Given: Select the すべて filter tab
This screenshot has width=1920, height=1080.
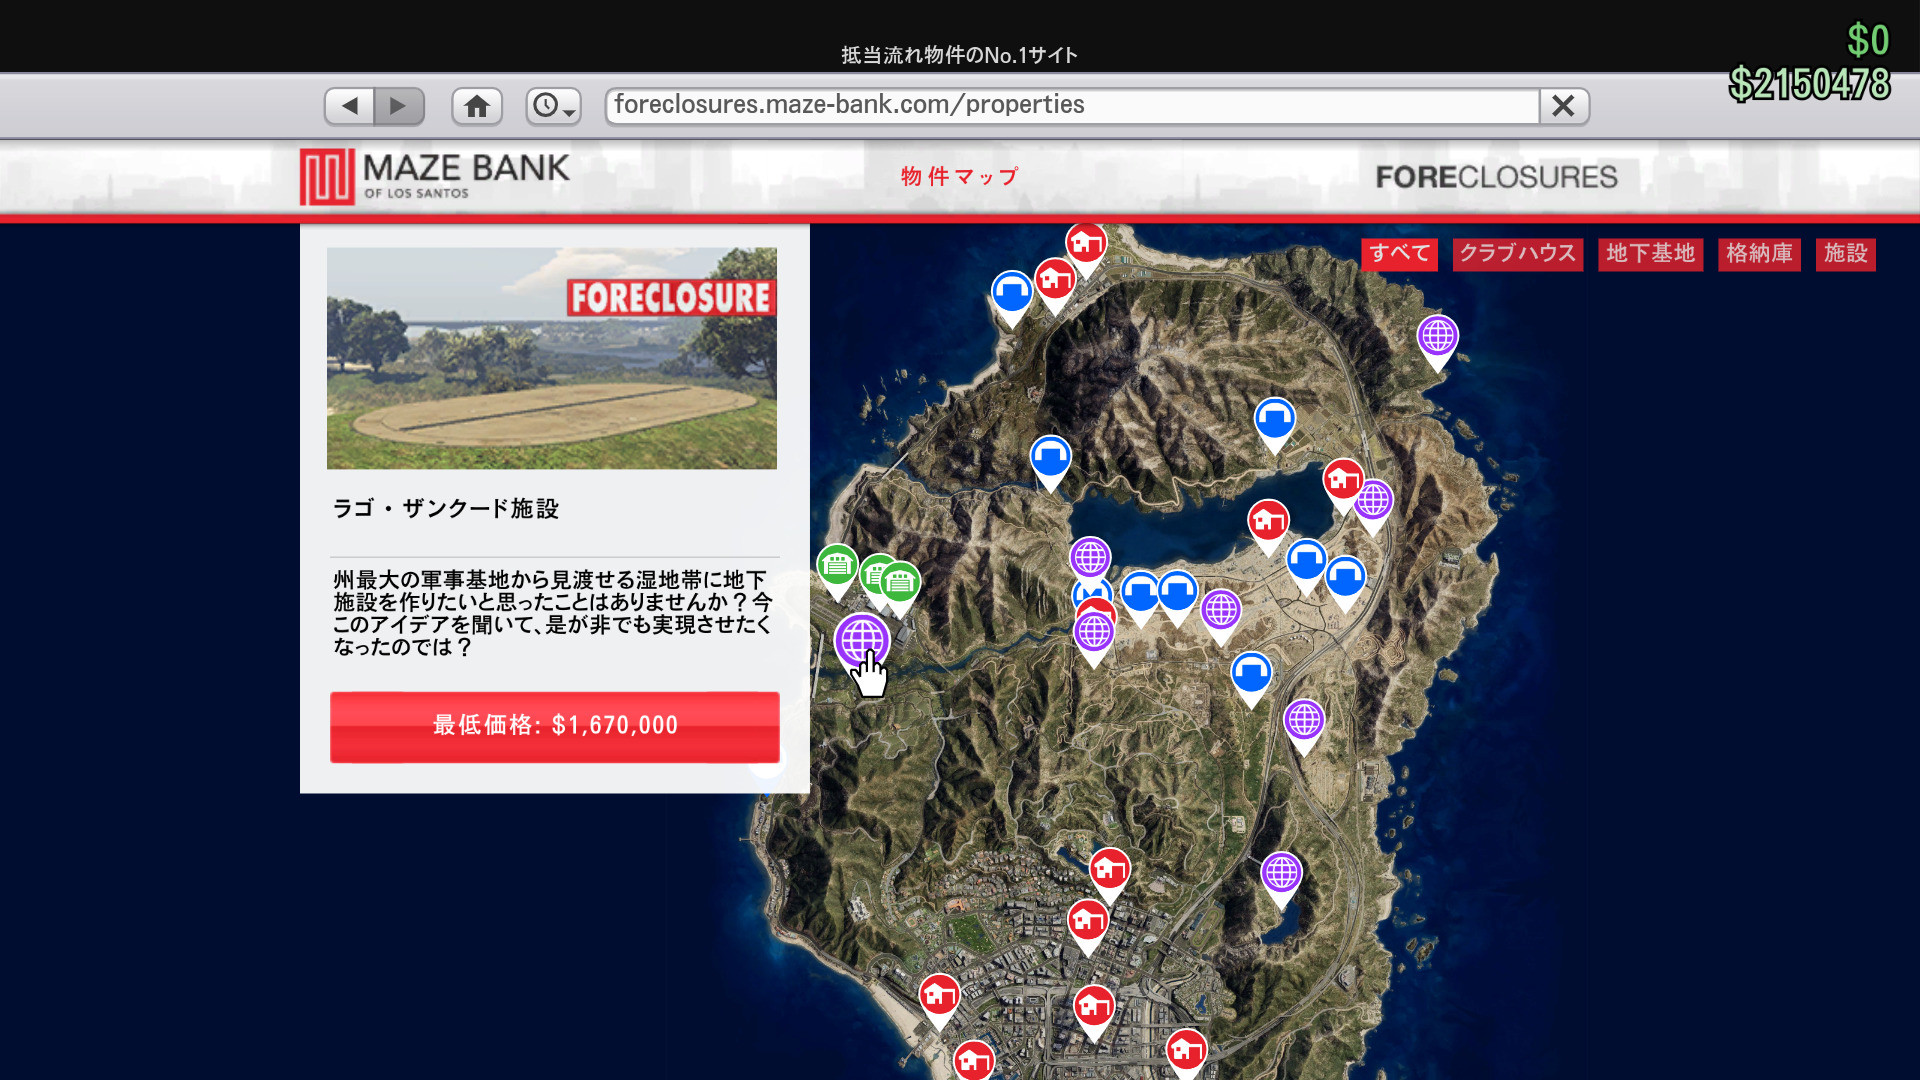Looking at the screenshot, I should 1399,254.
